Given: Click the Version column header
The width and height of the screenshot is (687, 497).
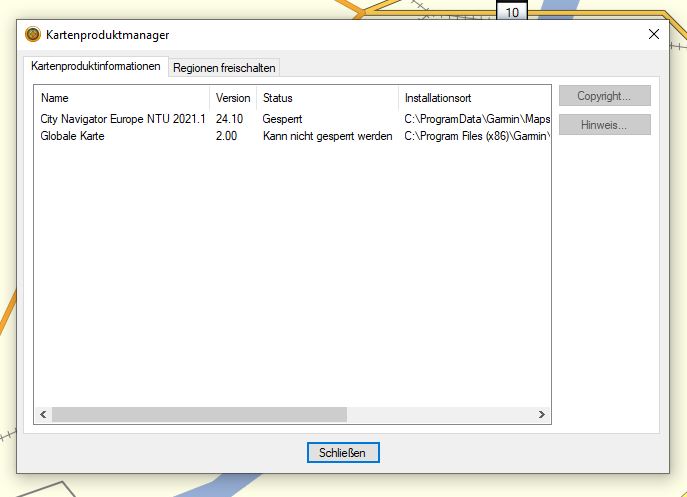Looking at the screenshot, I should (x=233, y=98).
